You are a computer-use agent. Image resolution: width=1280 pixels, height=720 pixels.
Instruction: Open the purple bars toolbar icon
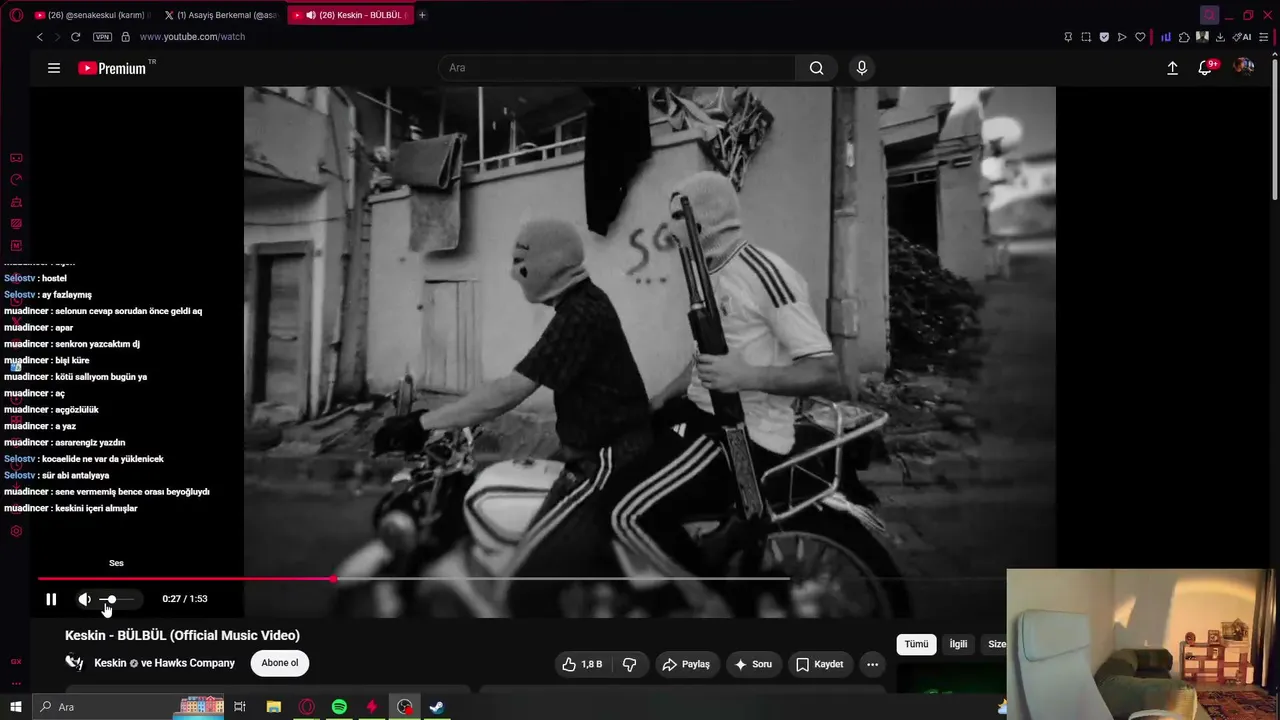coord(1166,37)
